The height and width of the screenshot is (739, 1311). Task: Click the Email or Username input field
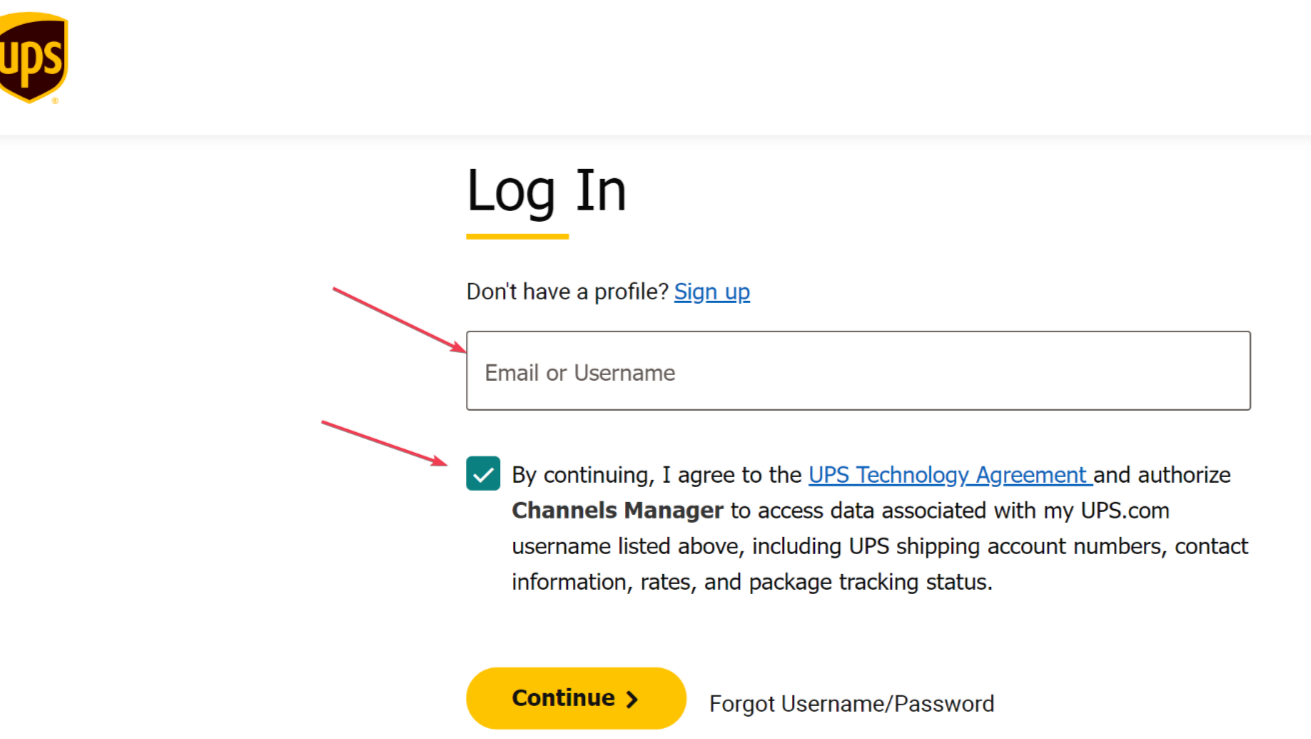[x=858, y=370]
